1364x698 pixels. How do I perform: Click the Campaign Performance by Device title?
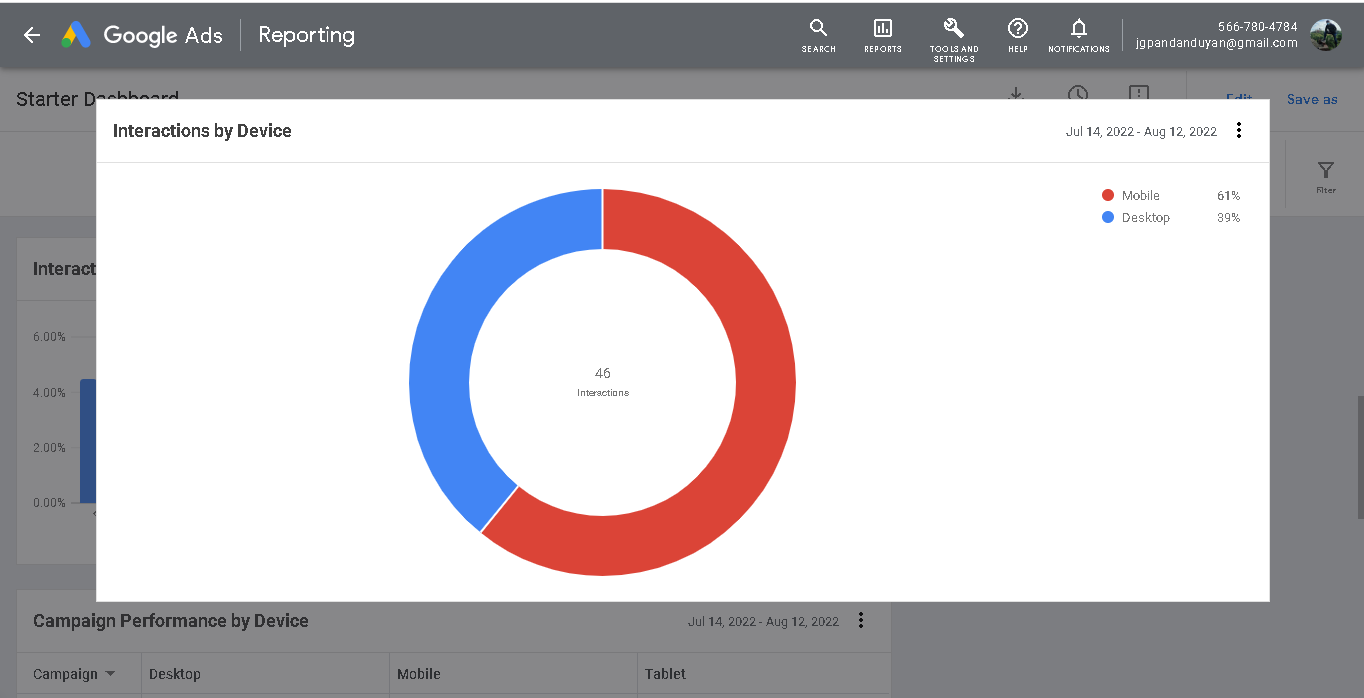(171, 621)
